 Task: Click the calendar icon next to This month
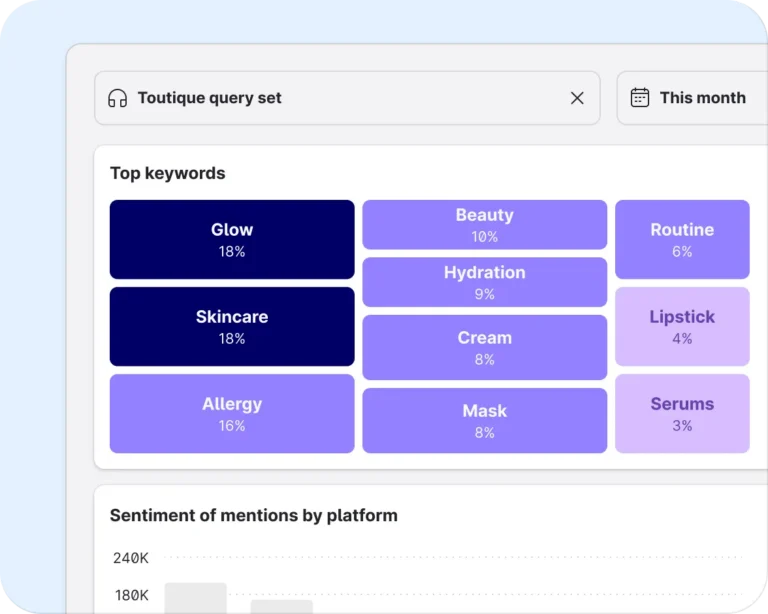(640, 97)
